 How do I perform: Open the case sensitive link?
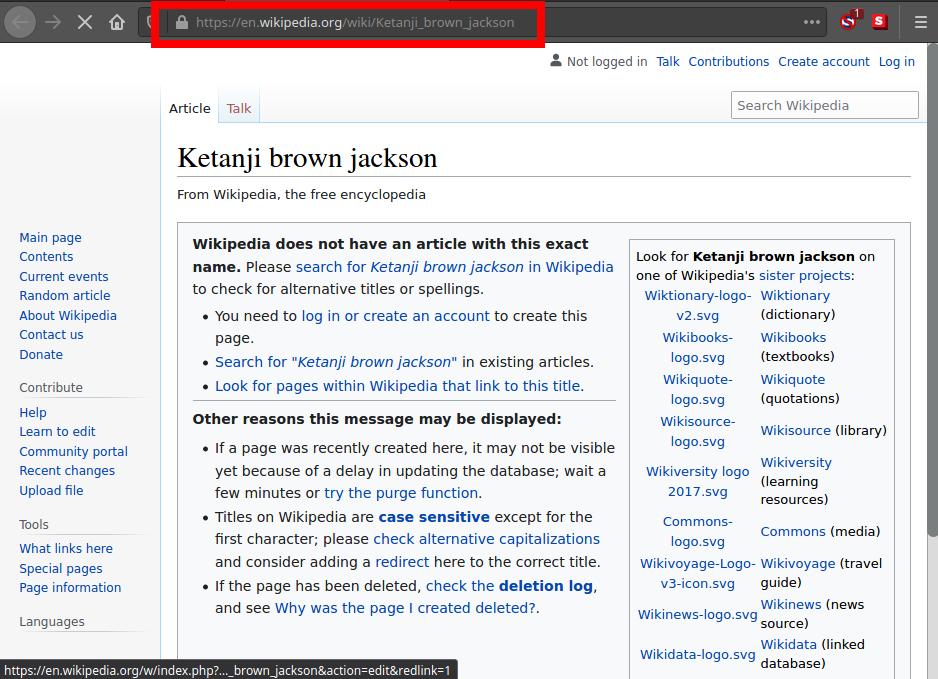pyautogui.click(x=434, y=517)
